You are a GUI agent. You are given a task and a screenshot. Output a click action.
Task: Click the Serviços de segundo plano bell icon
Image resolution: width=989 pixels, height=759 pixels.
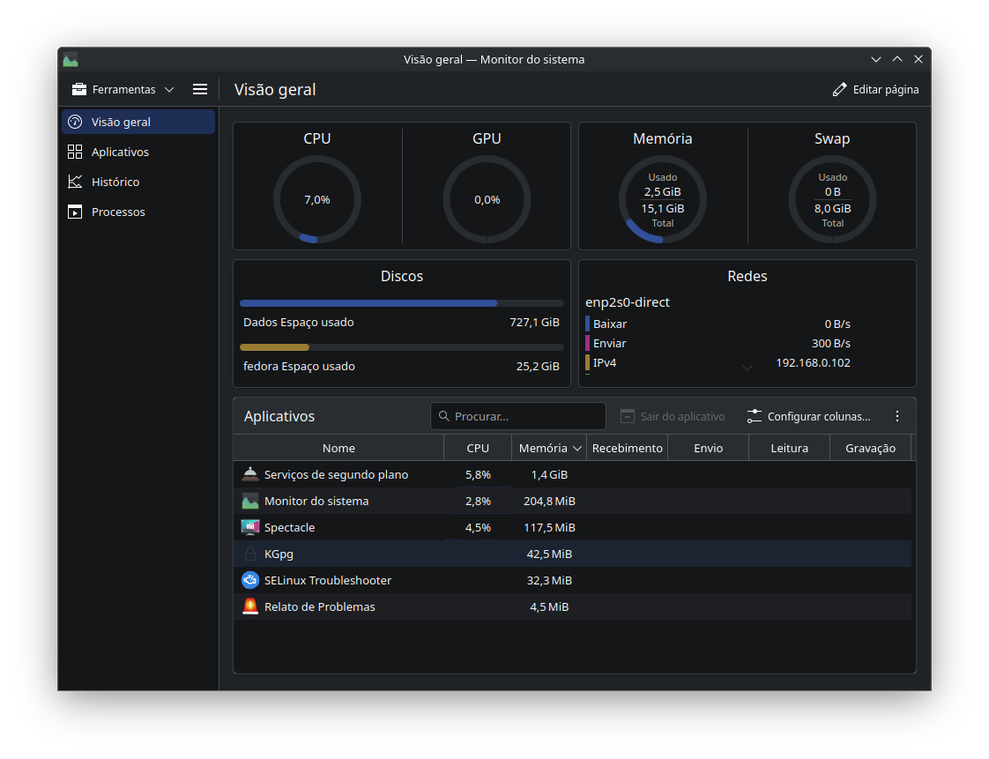tap(250, 474)
